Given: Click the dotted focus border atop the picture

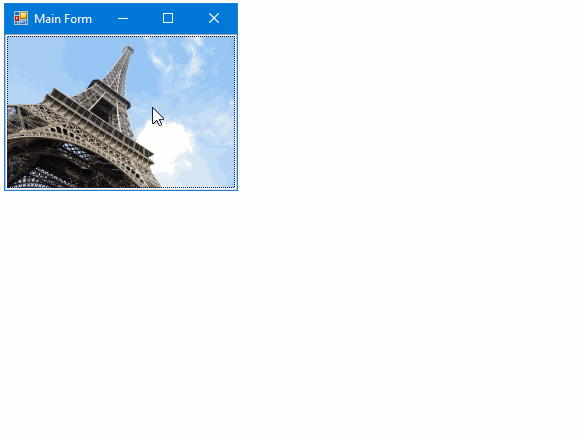Looking at the screenshot, I should pos(121,37).
